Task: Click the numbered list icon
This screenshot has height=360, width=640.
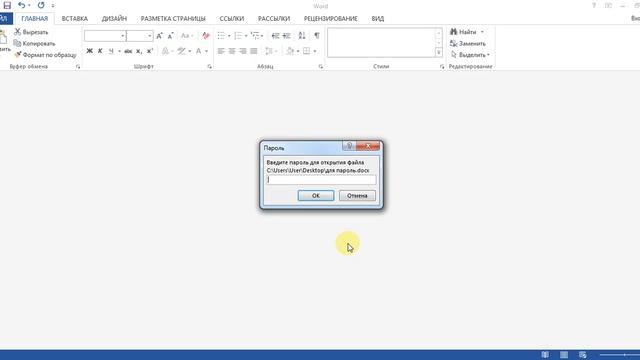Action: [x=238, y=36]
